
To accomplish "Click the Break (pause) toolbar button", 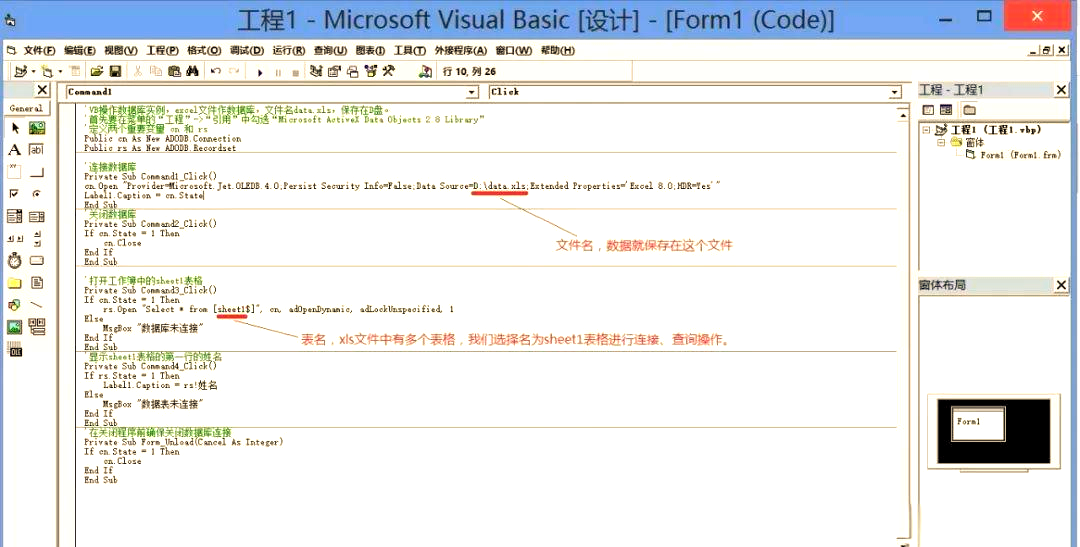I will click(278, 72).
